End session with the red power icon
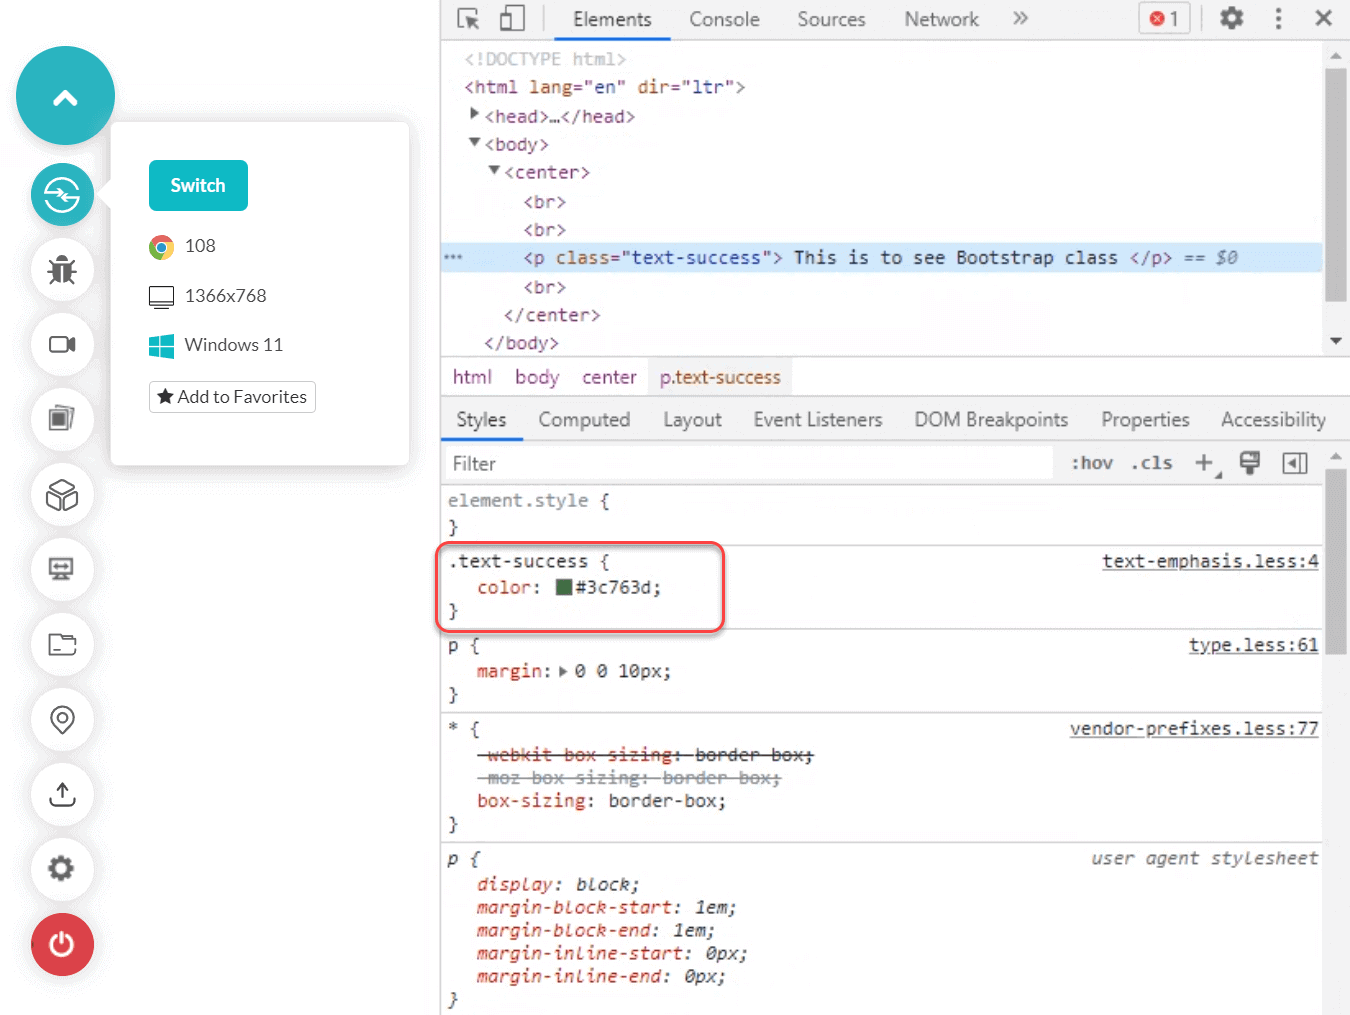 tap(62, 944)
